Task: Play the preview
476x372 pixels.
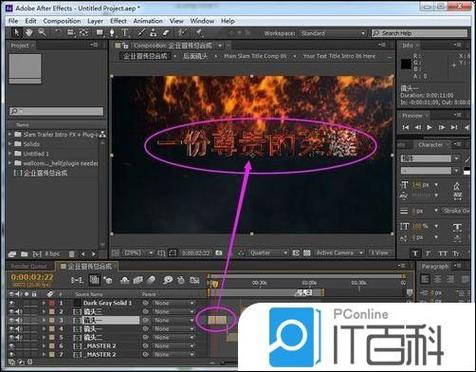Action: (429, 127)
